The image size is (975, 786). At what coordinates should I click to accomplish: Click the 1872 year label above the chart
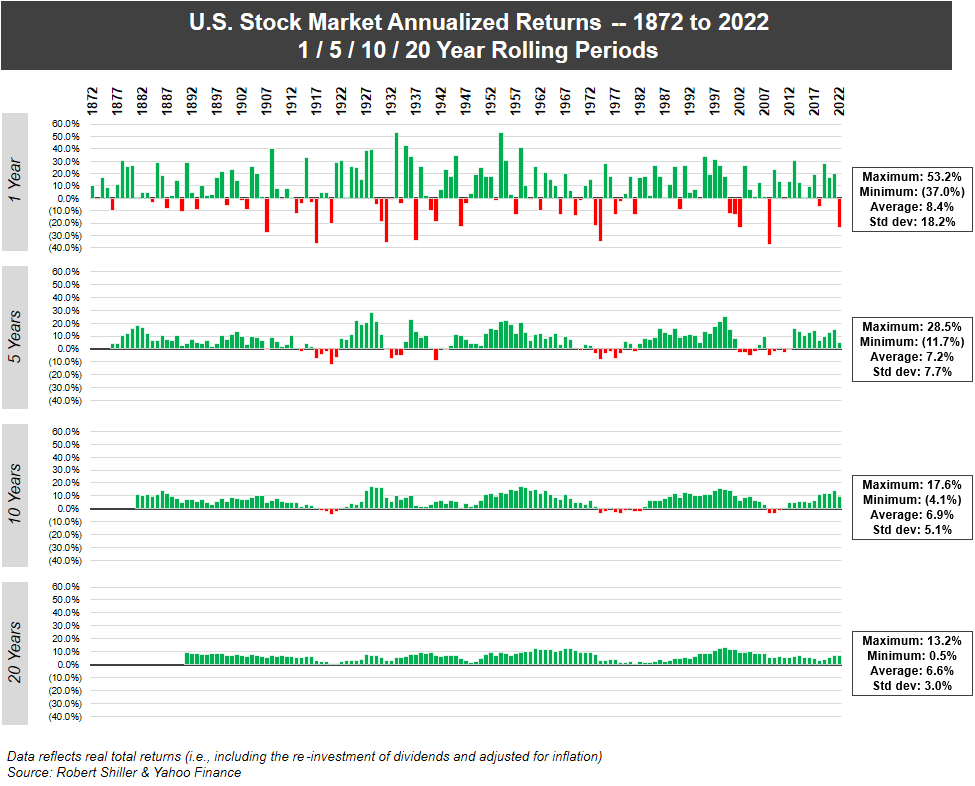pos(90,100)
